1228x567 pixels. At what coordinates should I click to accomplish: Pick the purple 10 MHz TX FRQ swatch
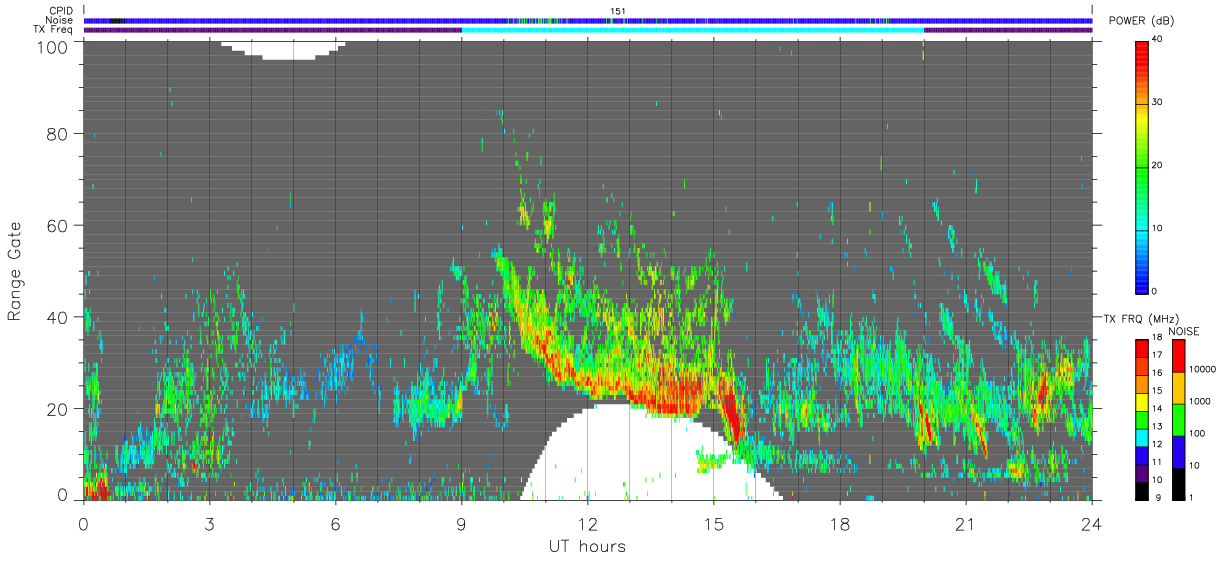pos(1142,471)
